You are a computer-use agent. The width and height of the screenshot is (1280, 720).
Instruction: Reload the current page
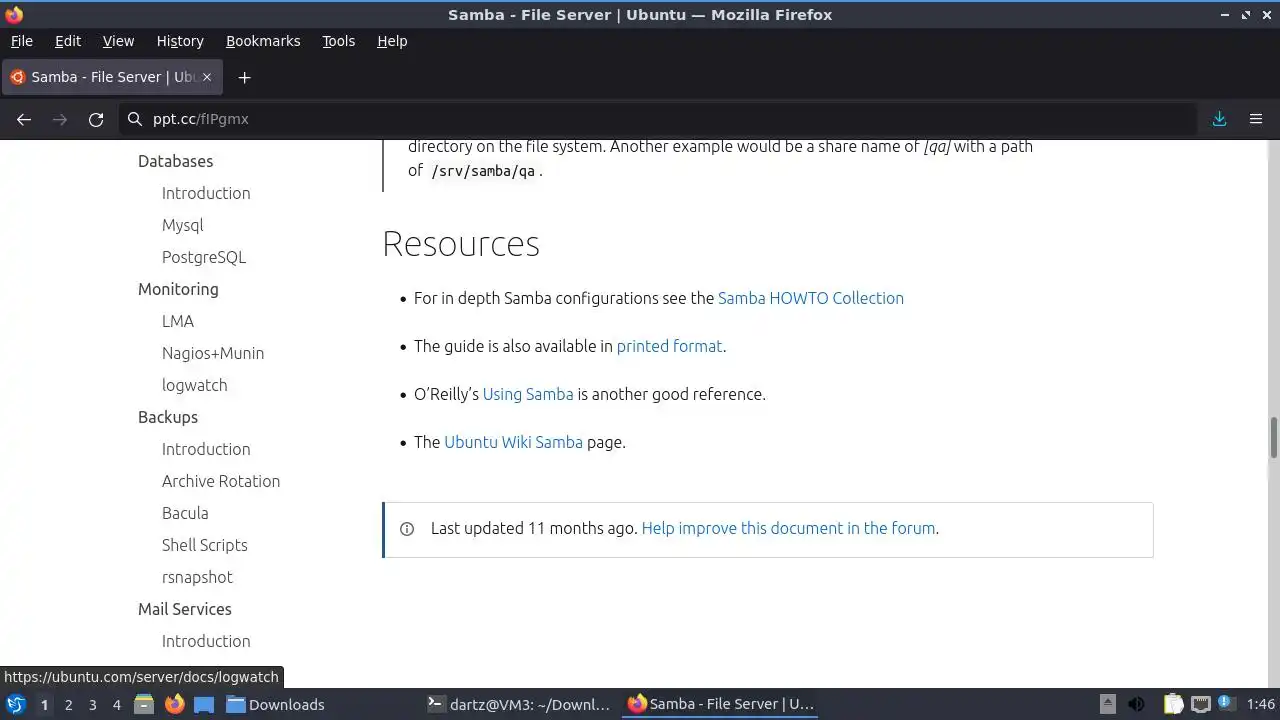pyautogui.click(x=96, y=119)
